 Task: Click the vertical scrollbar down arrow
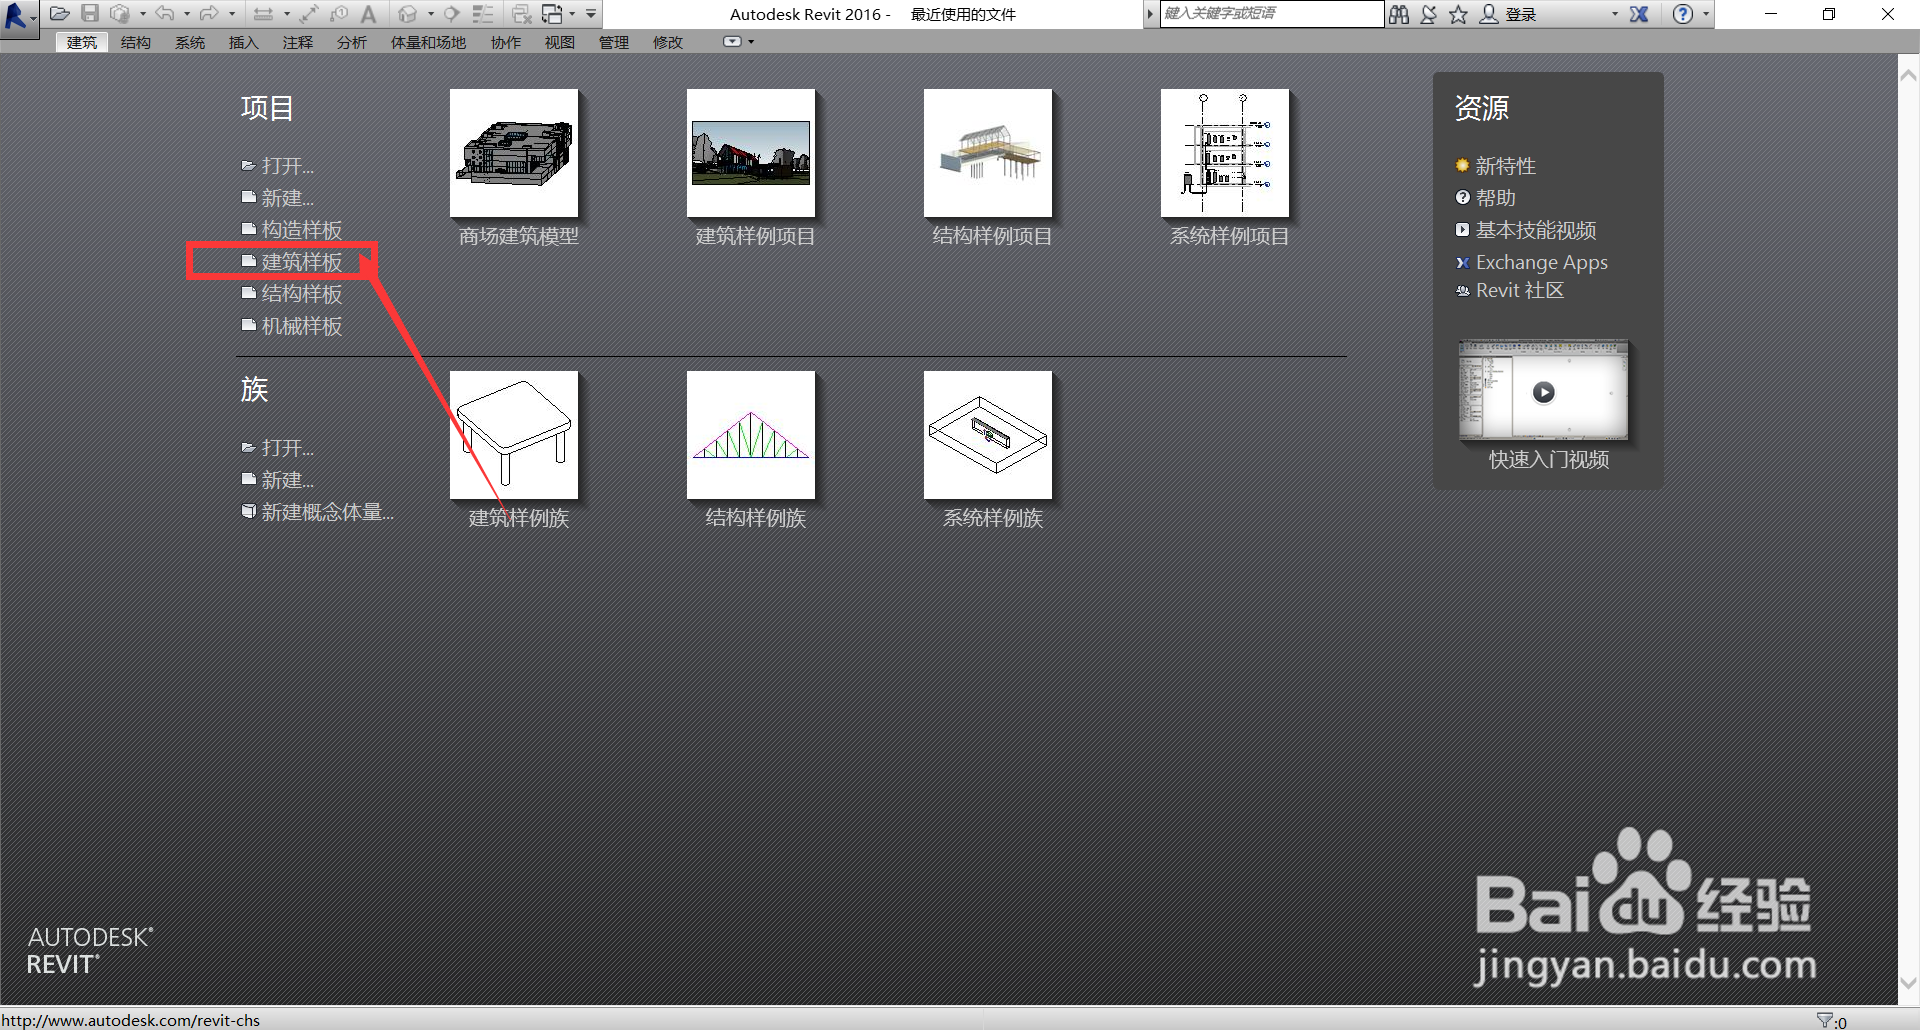pos(1908,984)
